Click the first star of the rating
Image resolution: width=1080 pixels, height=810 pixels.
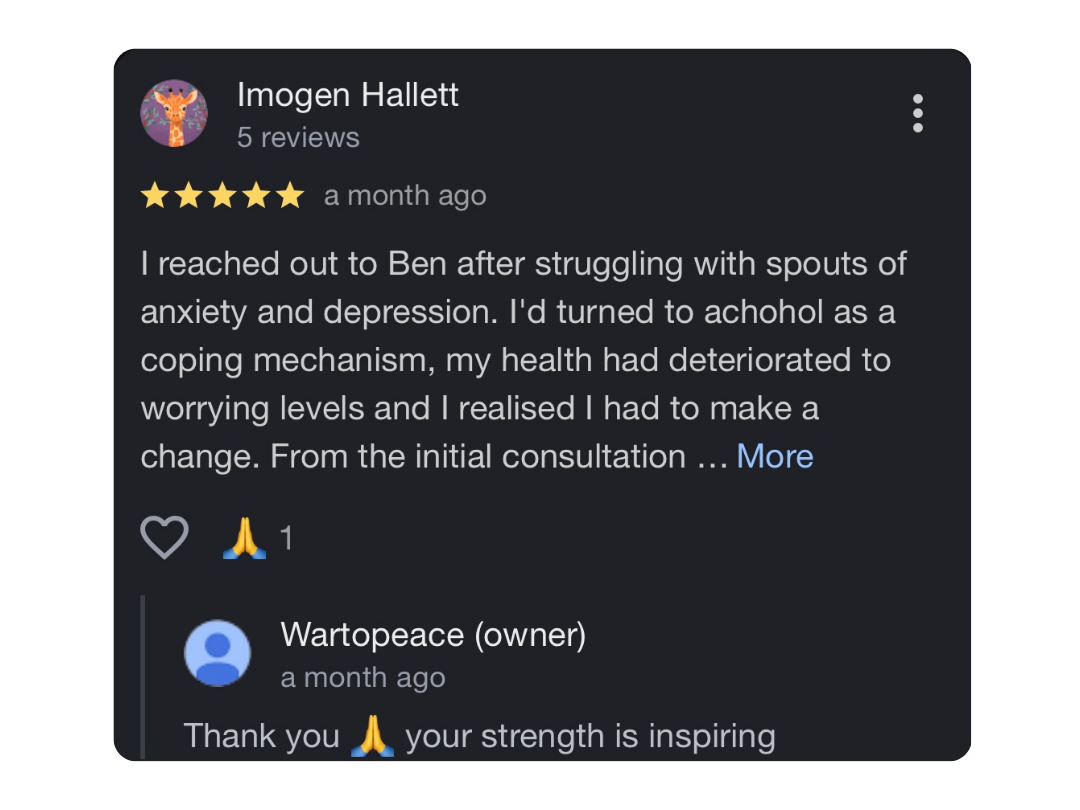pyautogui.click(x=155, y=196)
